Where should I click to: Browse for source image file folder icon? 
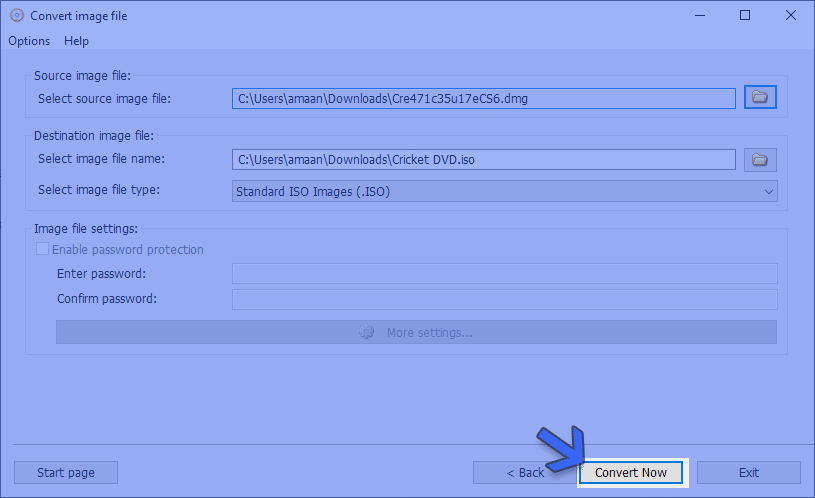(x=760, y=97)
